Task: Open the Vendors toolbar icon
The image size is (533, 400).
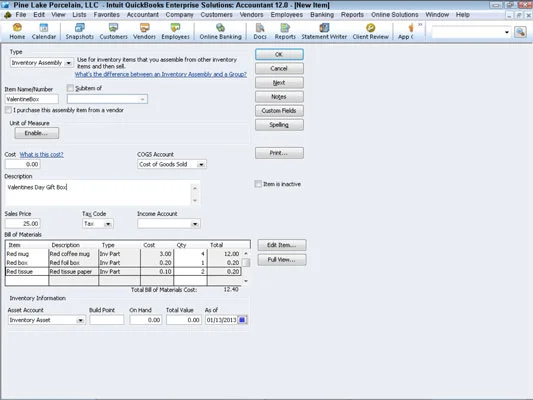Action: (144, 31)
